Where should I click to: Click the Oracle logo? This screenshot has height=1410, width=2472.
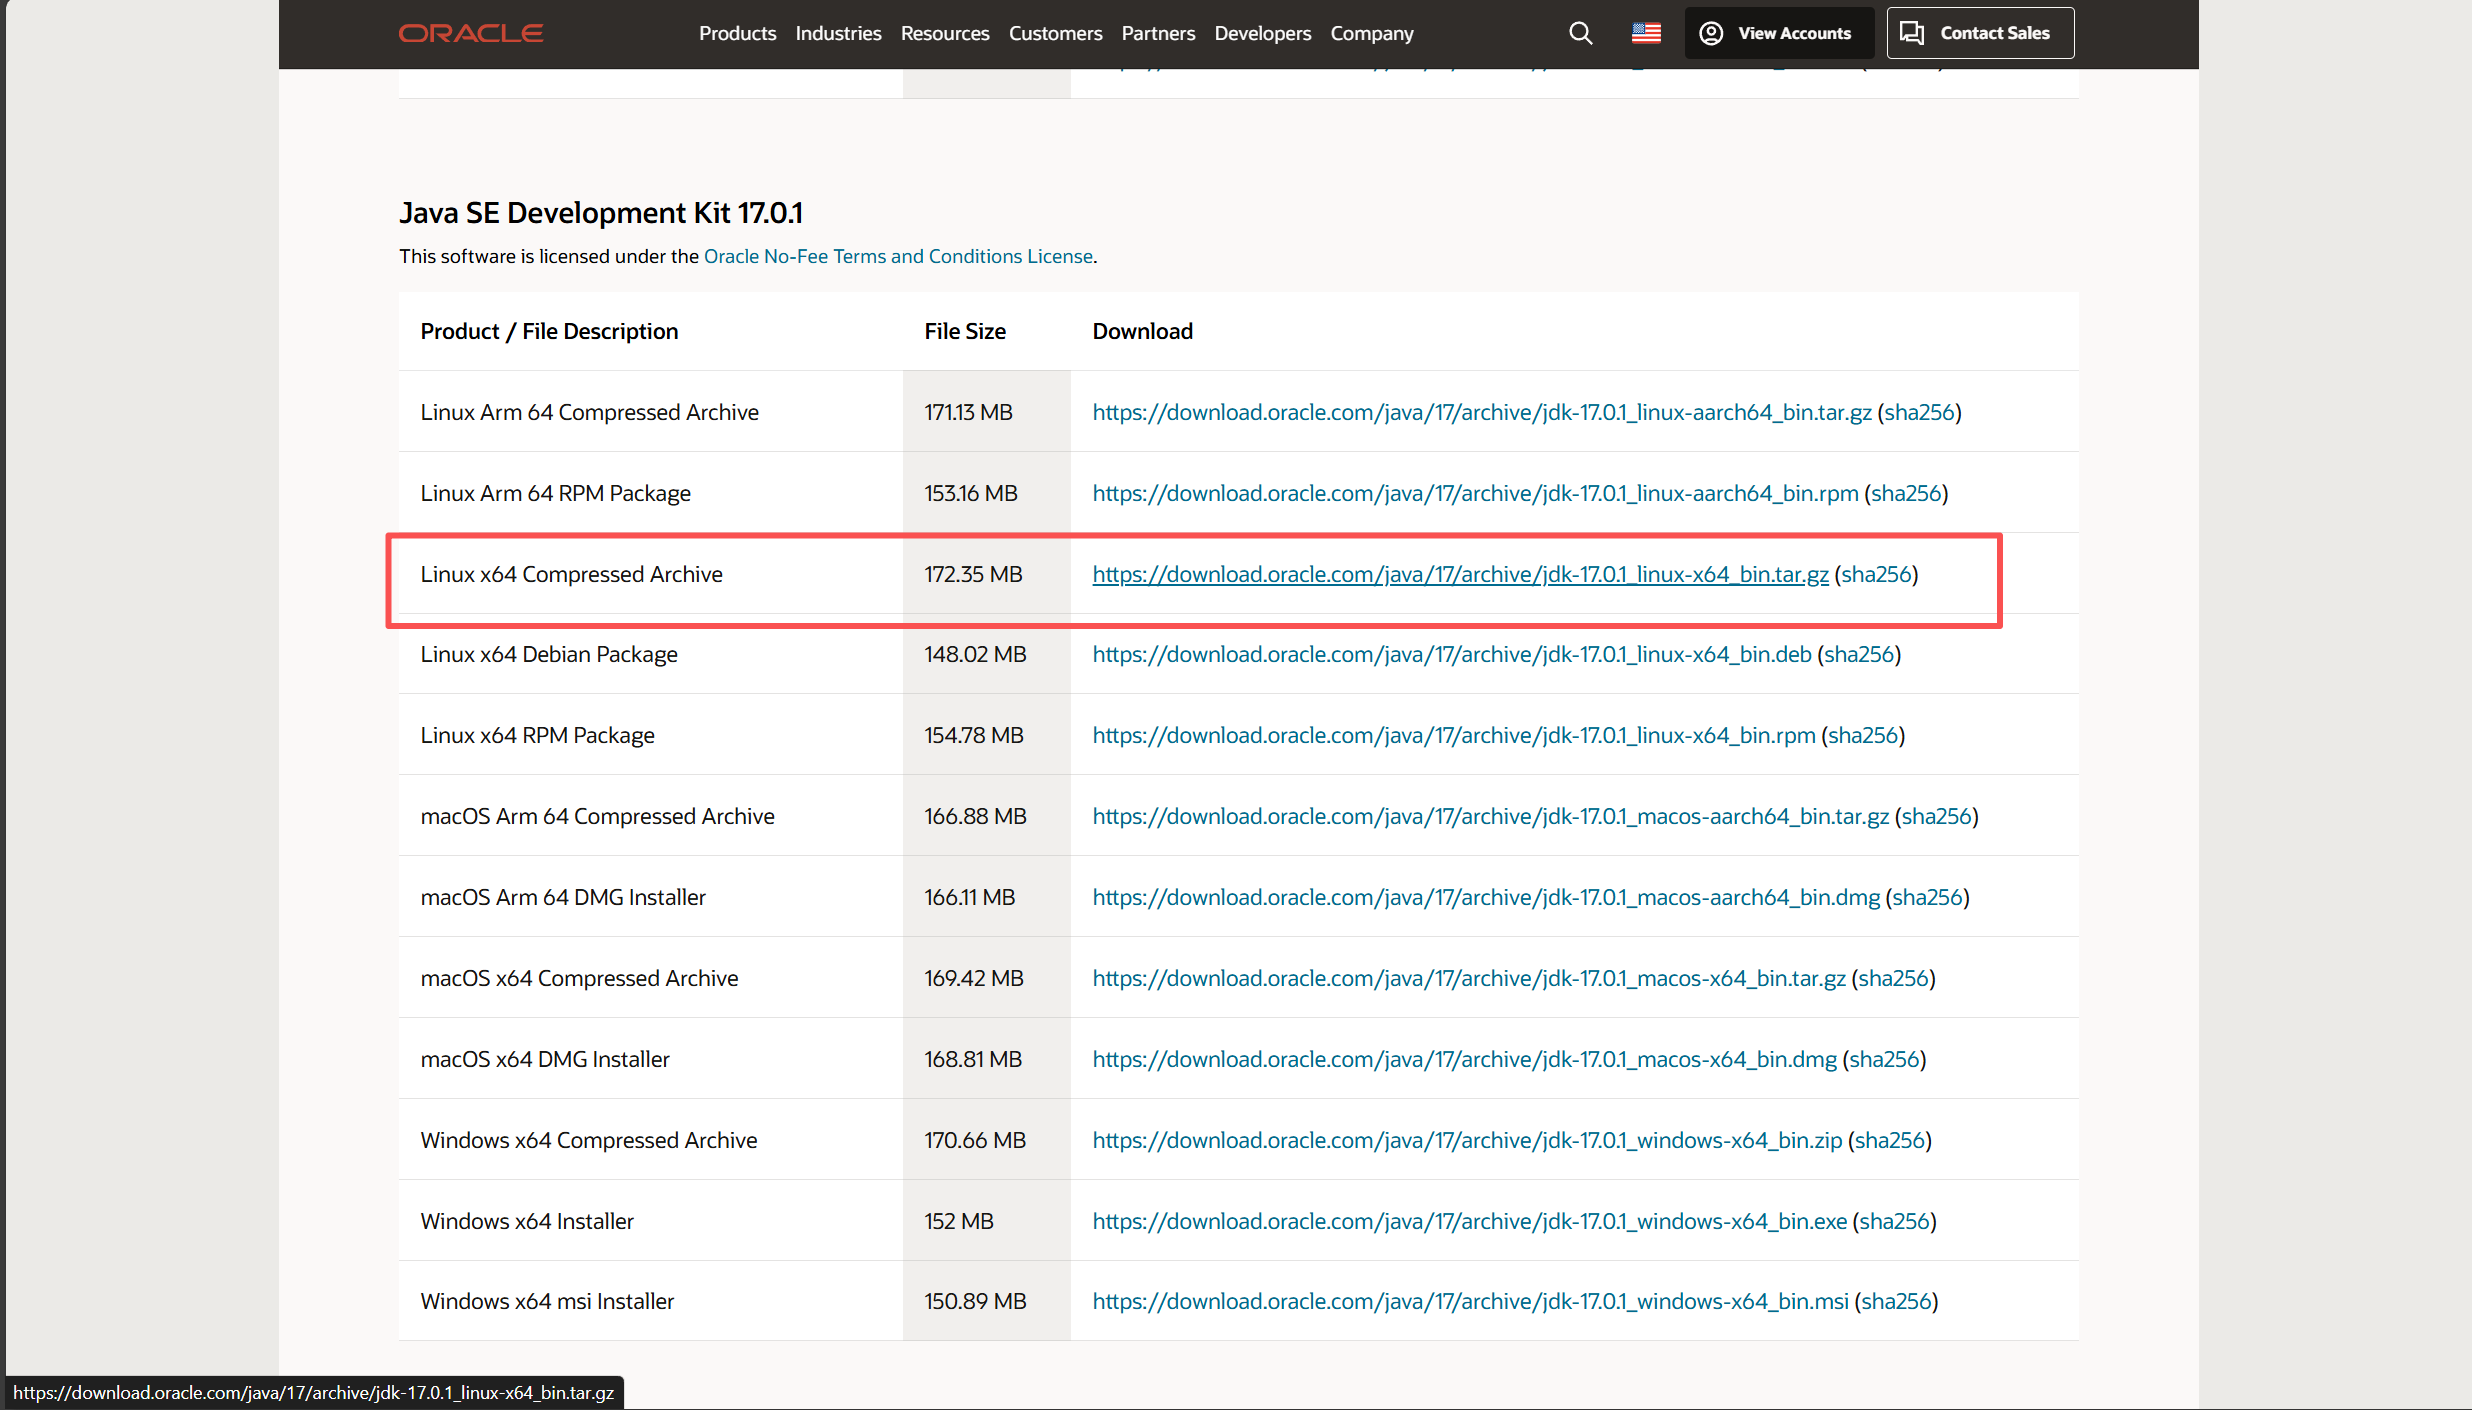coord(471,33)
